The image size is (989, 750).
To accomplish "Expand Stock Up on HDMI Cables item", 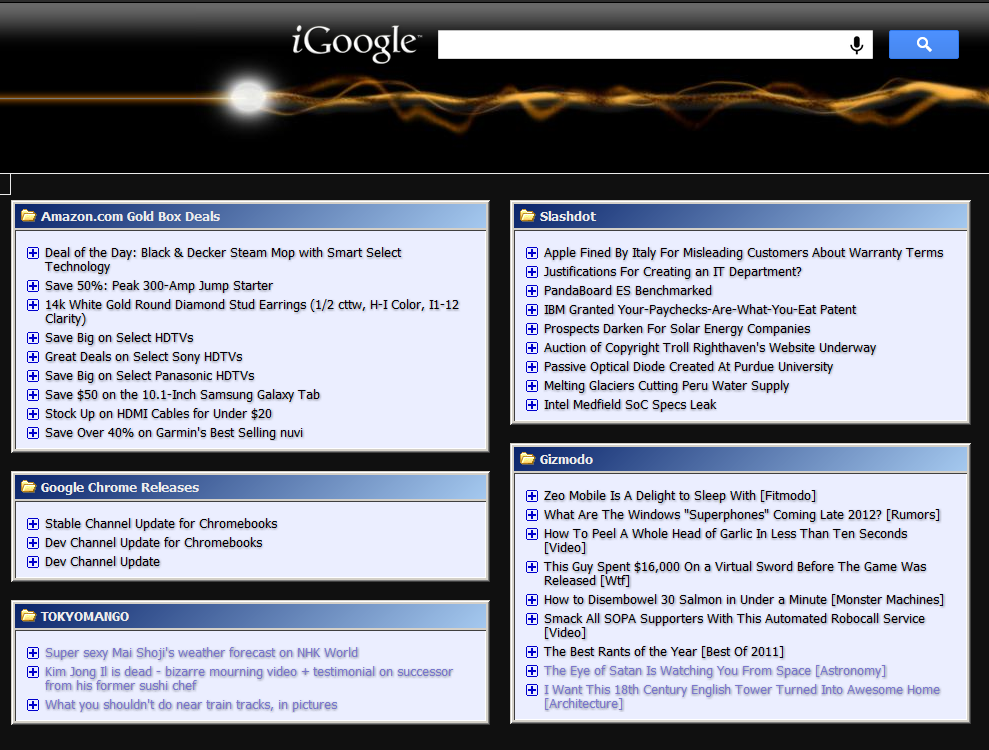I will coord(33,414).
